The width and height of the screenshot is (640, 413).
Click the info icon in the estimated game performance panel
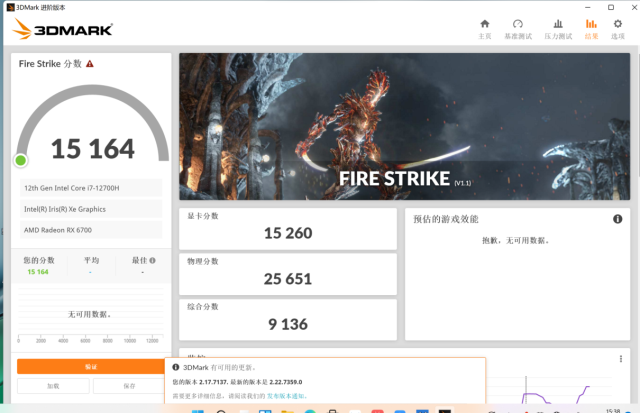pos(618,219)
